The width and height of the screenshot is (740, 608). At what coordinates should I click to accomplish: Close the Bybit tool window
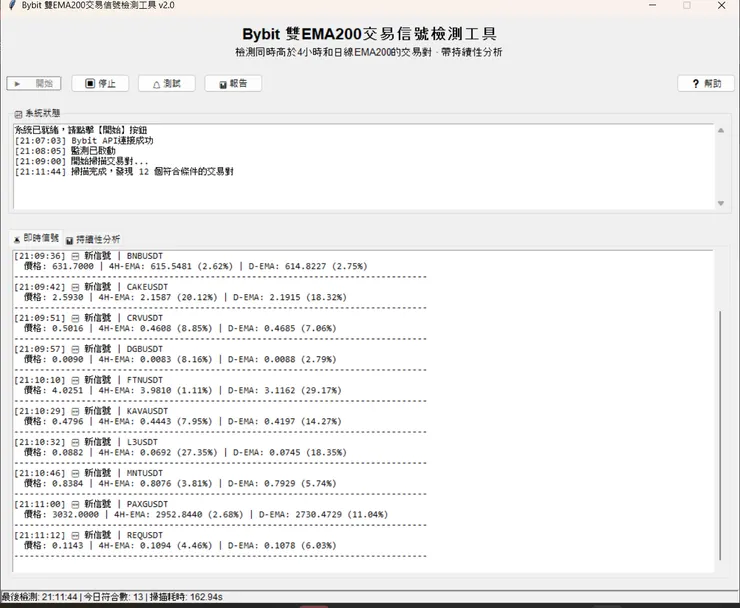click(x=722, y=5)
